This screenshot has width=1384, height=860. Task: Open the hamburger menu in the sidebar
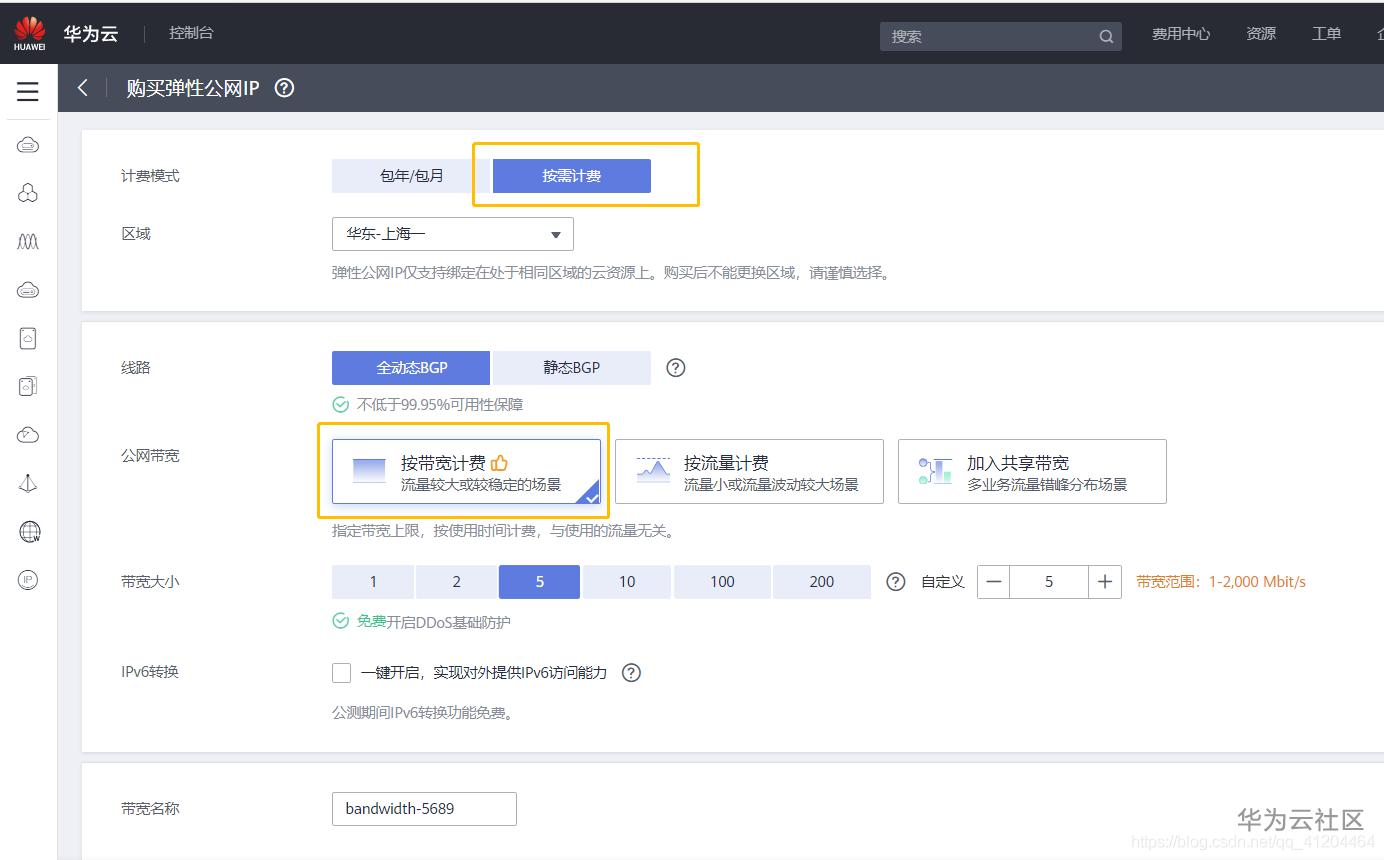[28, 92]
